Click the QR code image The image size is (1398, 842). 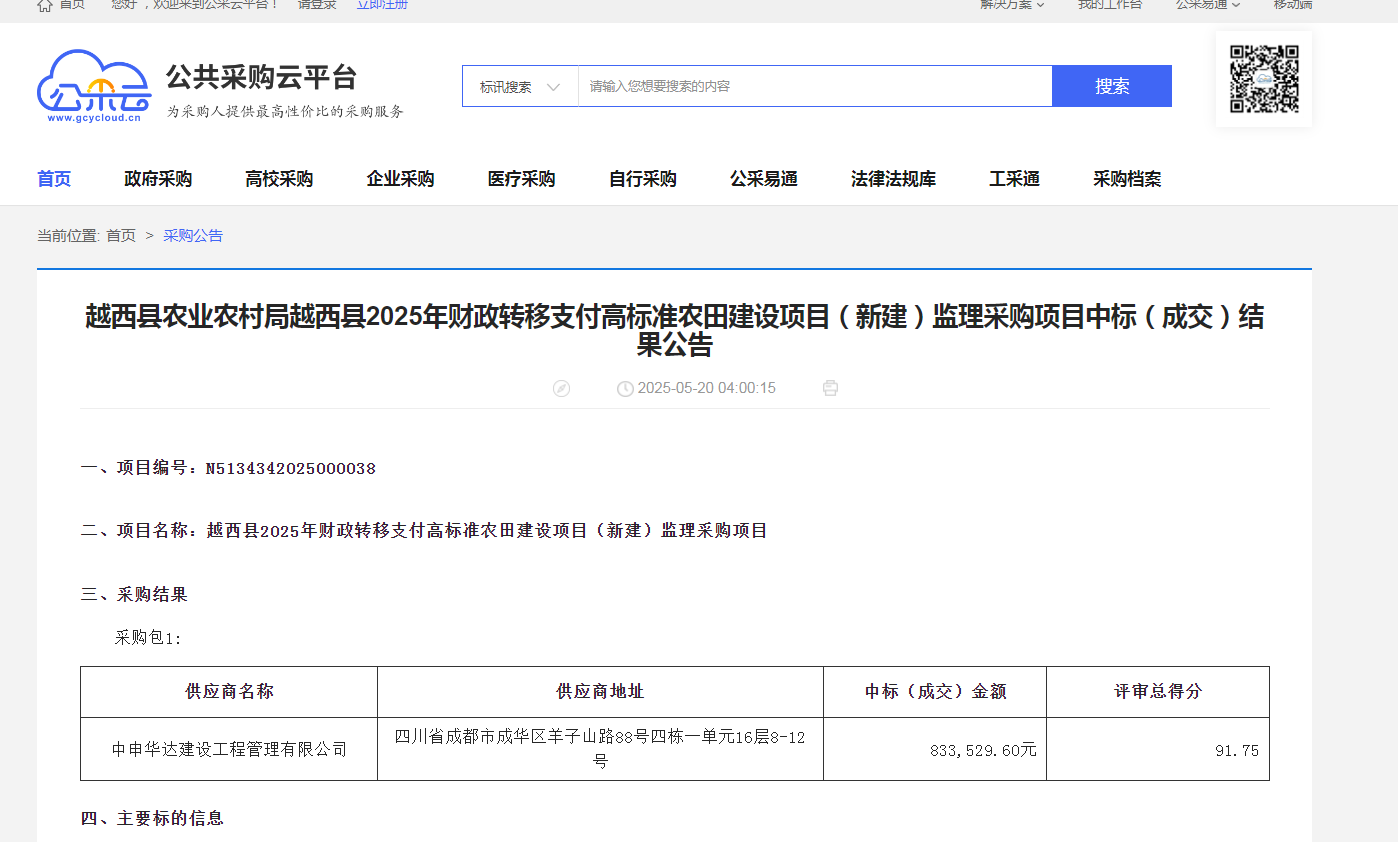1263,79
